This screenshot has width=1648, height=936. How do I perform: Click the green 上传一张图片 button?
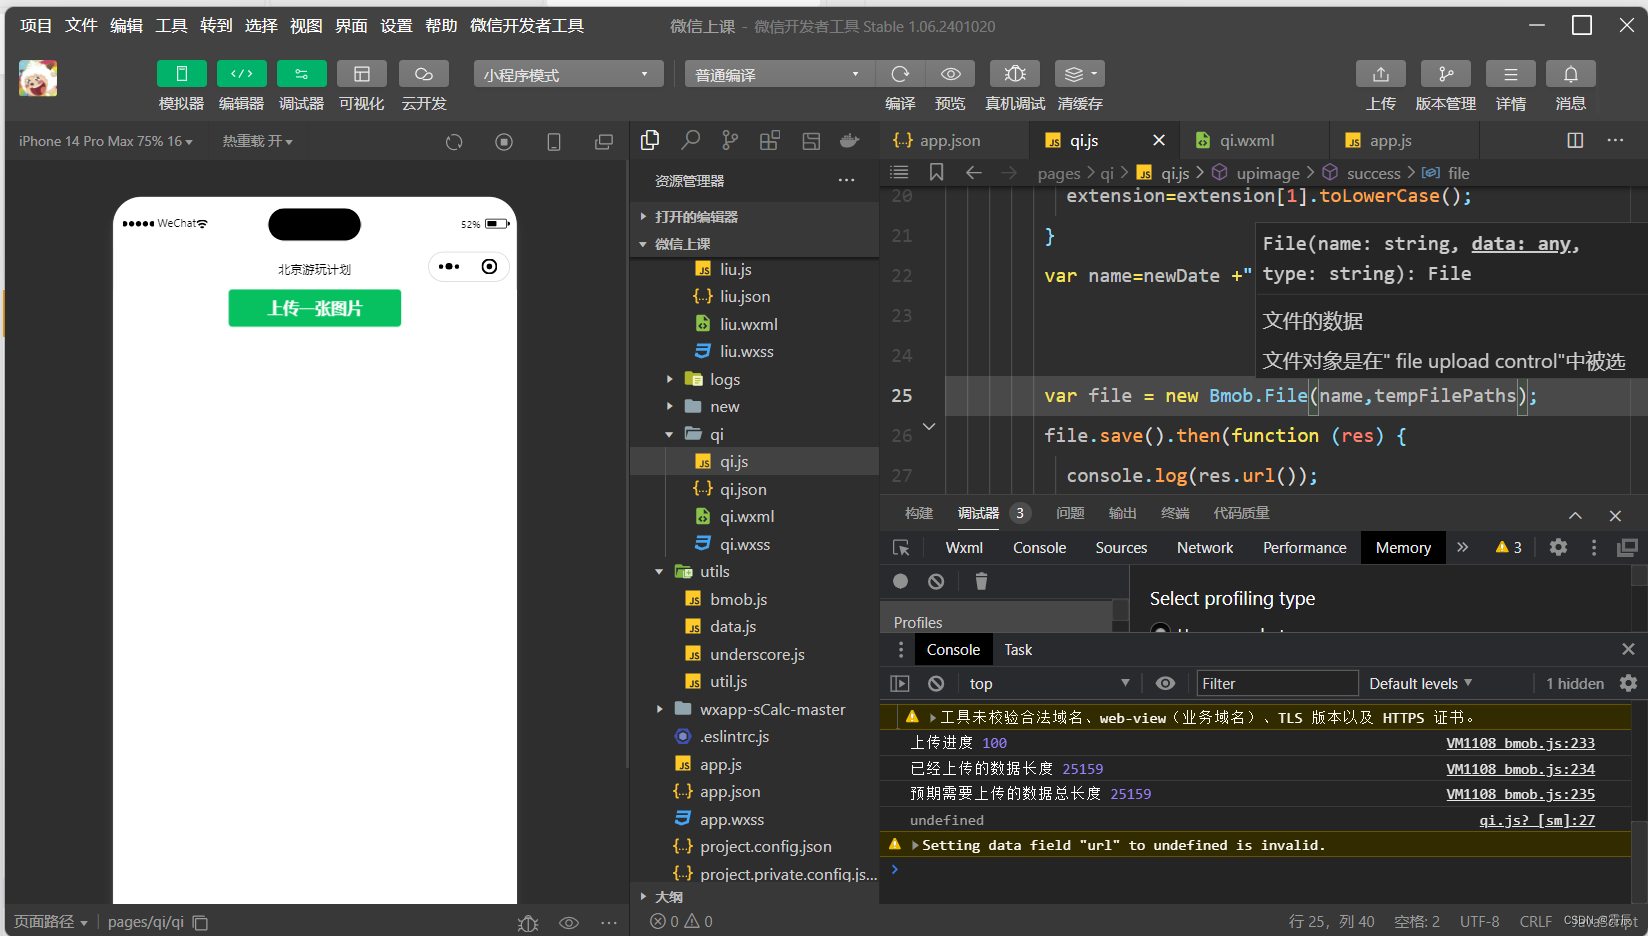tap(315, 308)
